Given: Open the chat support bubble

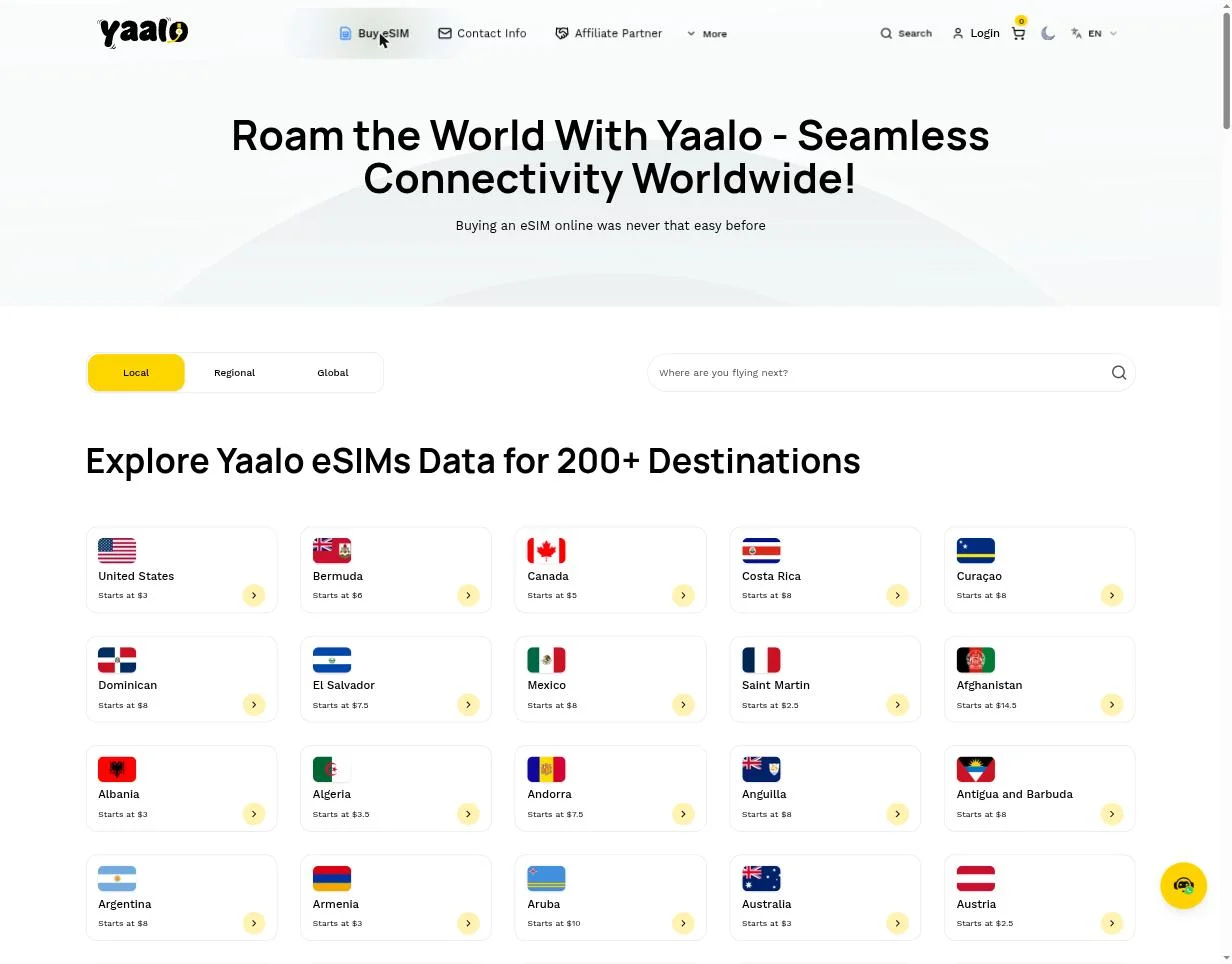Looking at the screenshot, I should (1184, 886).
